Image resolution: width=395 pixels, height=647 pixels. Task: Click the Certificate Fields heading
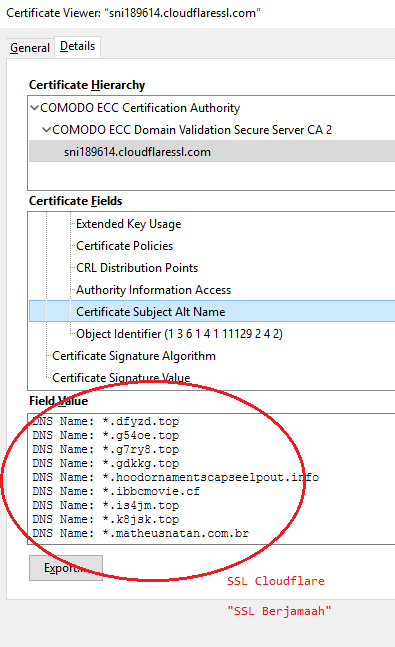pos(76,201)
